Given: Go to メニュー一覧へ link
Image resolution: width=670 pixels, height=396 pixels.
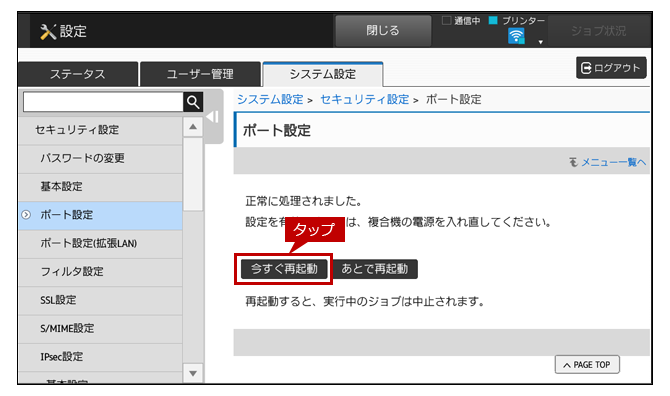Looking at the screenshot, I should 613,162.
